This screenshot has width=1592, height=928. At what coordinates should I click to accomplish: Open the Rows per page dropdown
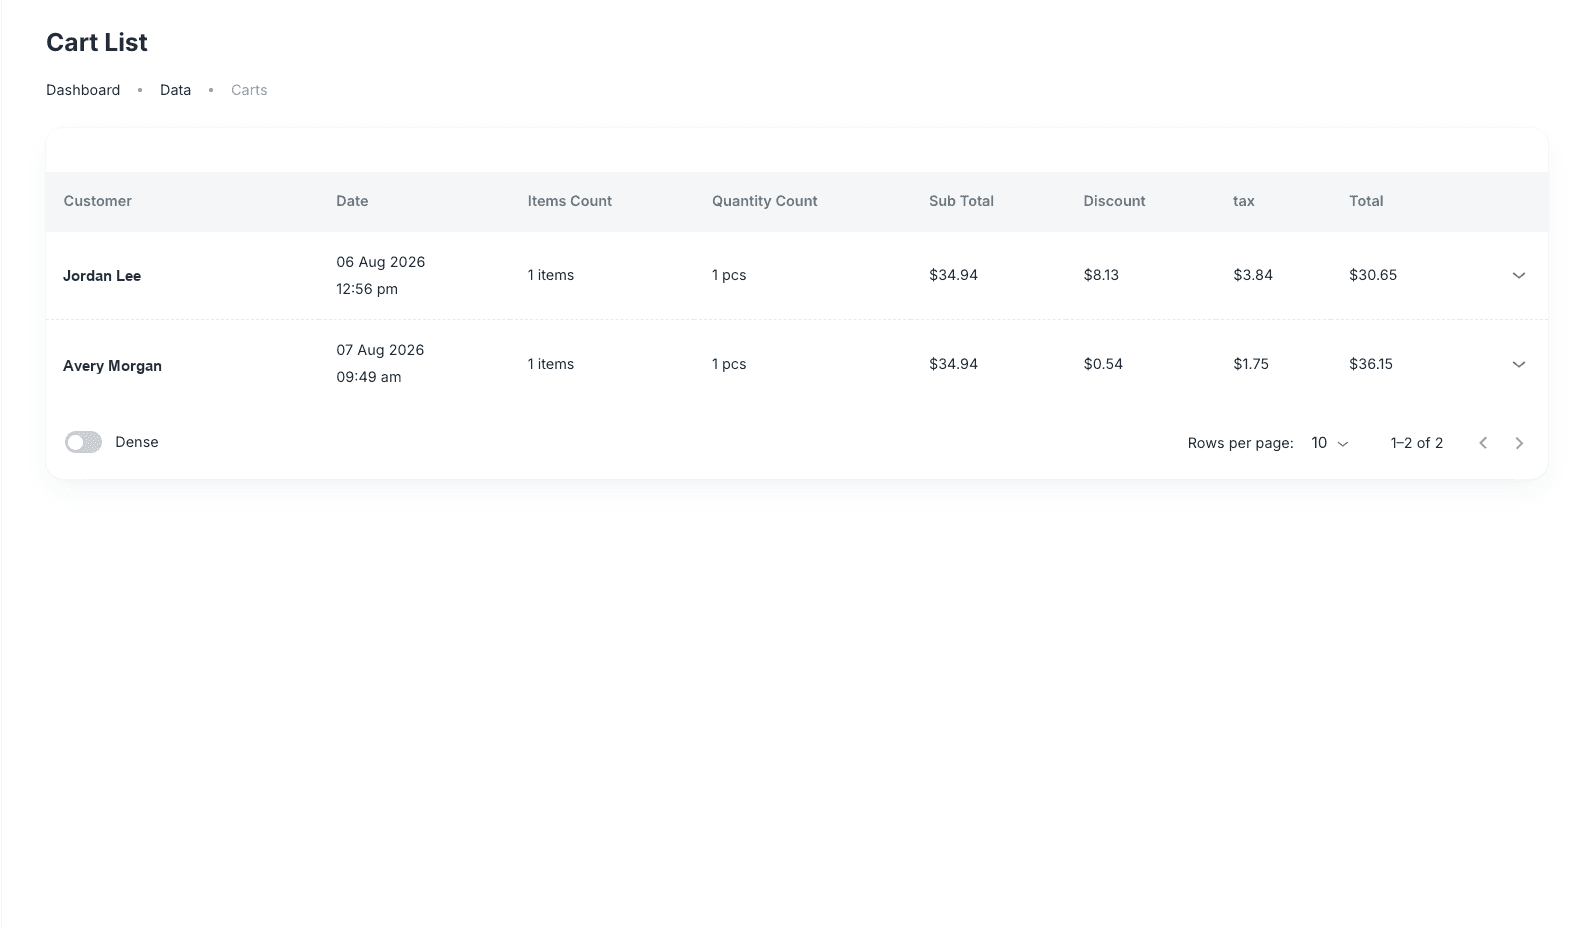point(1329,443)
